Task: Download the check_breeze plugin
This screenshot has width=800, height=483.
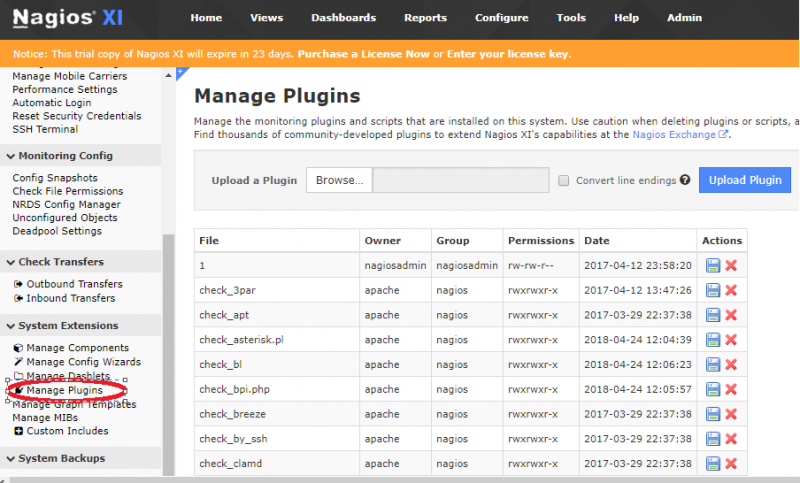Action: pos(713,414)
